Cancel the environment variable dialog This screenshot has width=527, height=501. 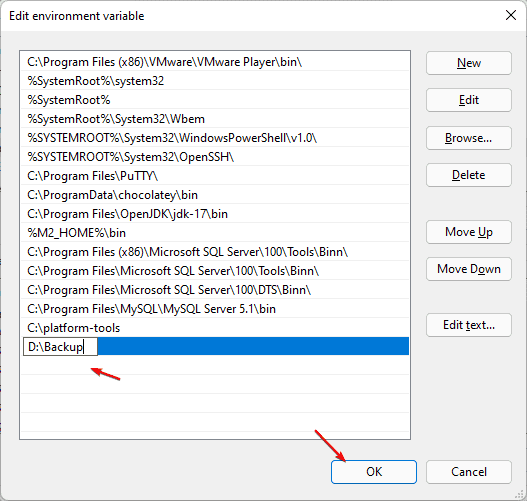pyautogui.click(x=469, y=472)
